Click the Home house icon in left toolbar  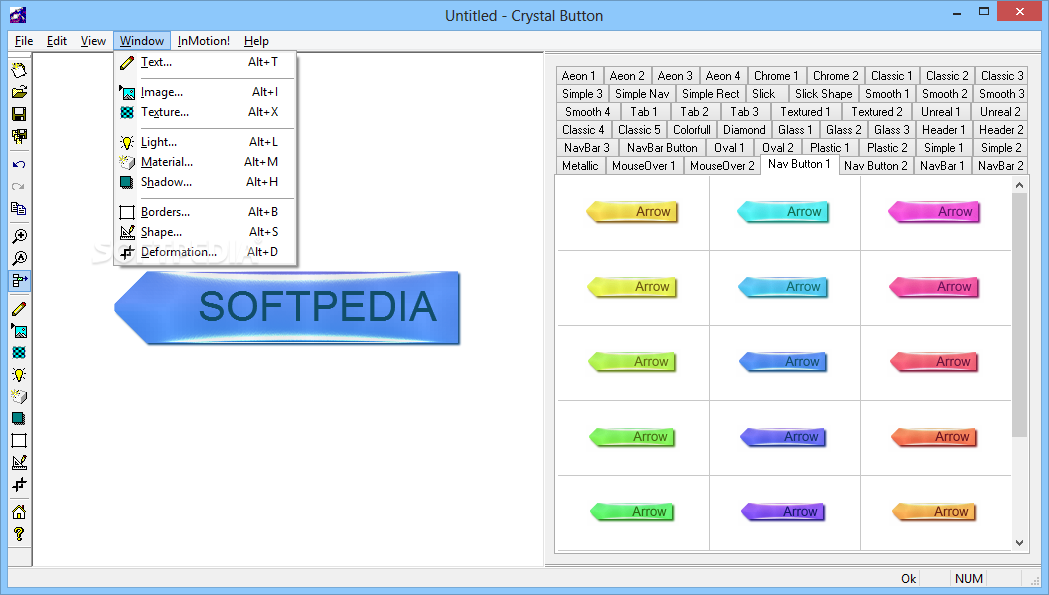click(x=19, y=512)
